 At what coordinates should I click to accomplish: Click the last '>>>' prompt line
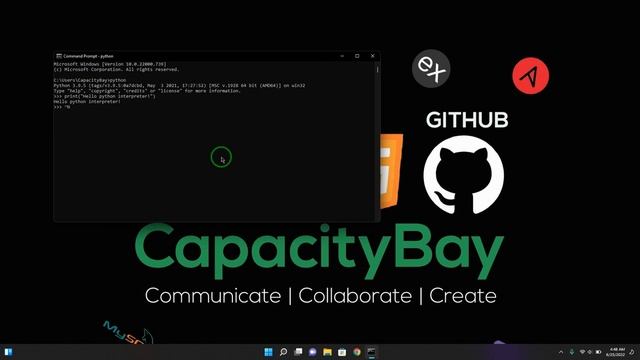coord(62,107)
